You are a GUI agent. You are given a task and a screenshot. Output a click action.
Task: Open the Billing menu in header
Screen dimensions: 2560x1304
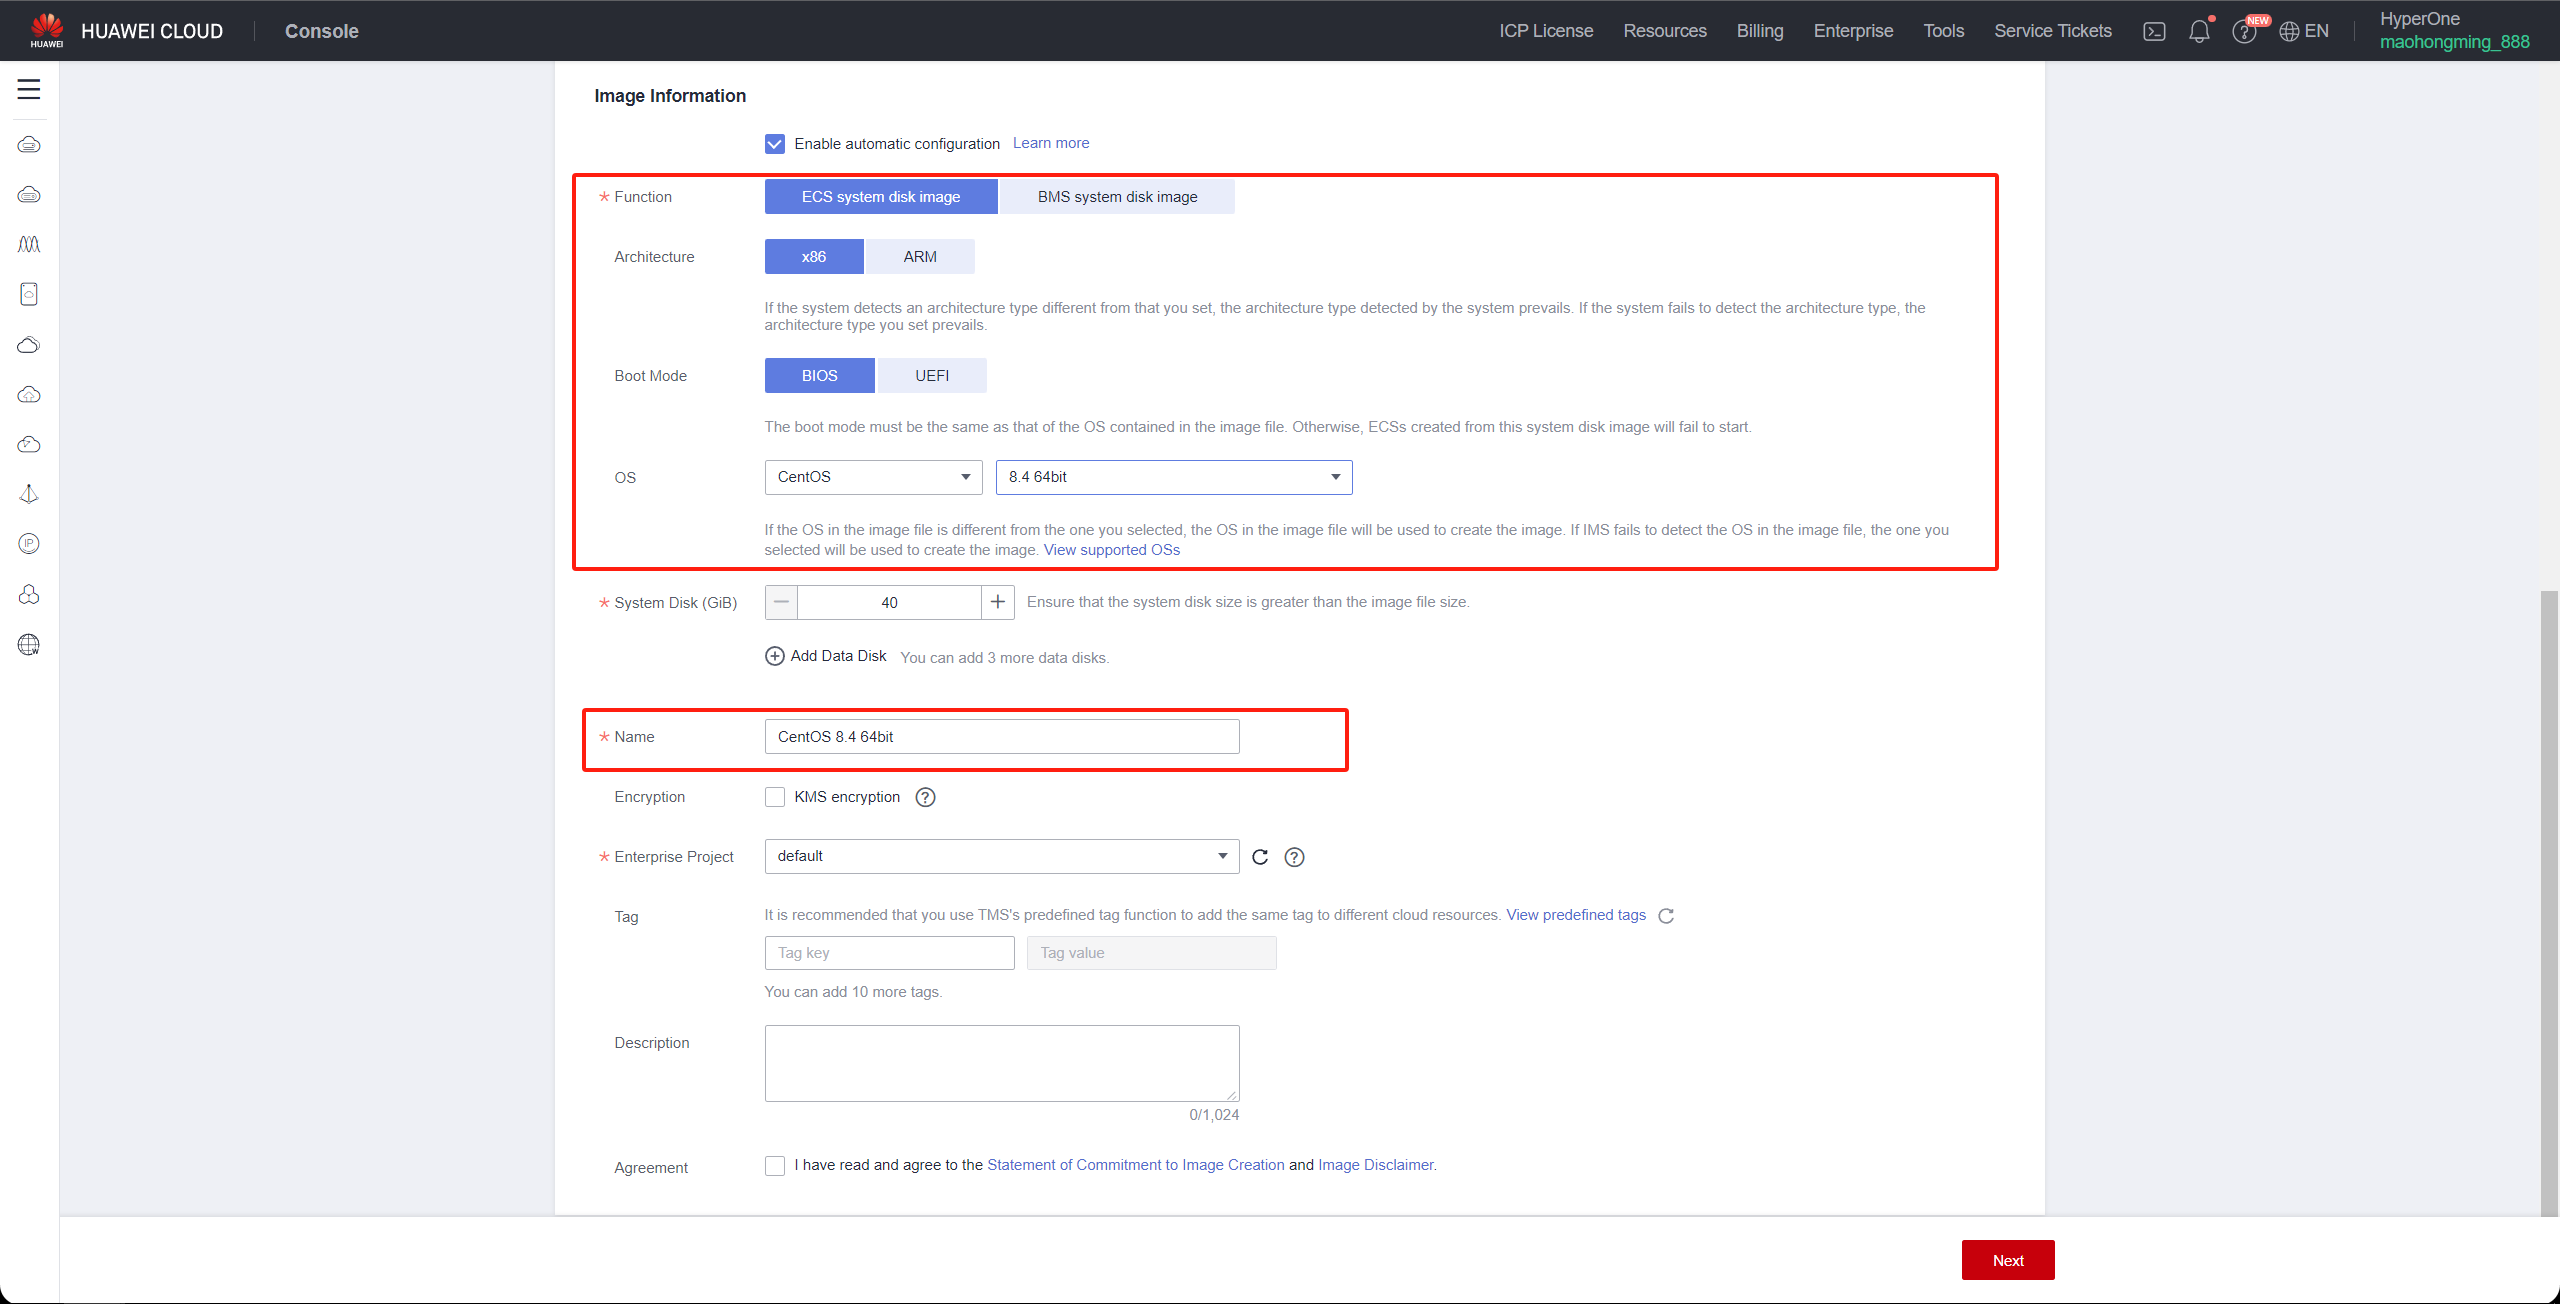1760,31
